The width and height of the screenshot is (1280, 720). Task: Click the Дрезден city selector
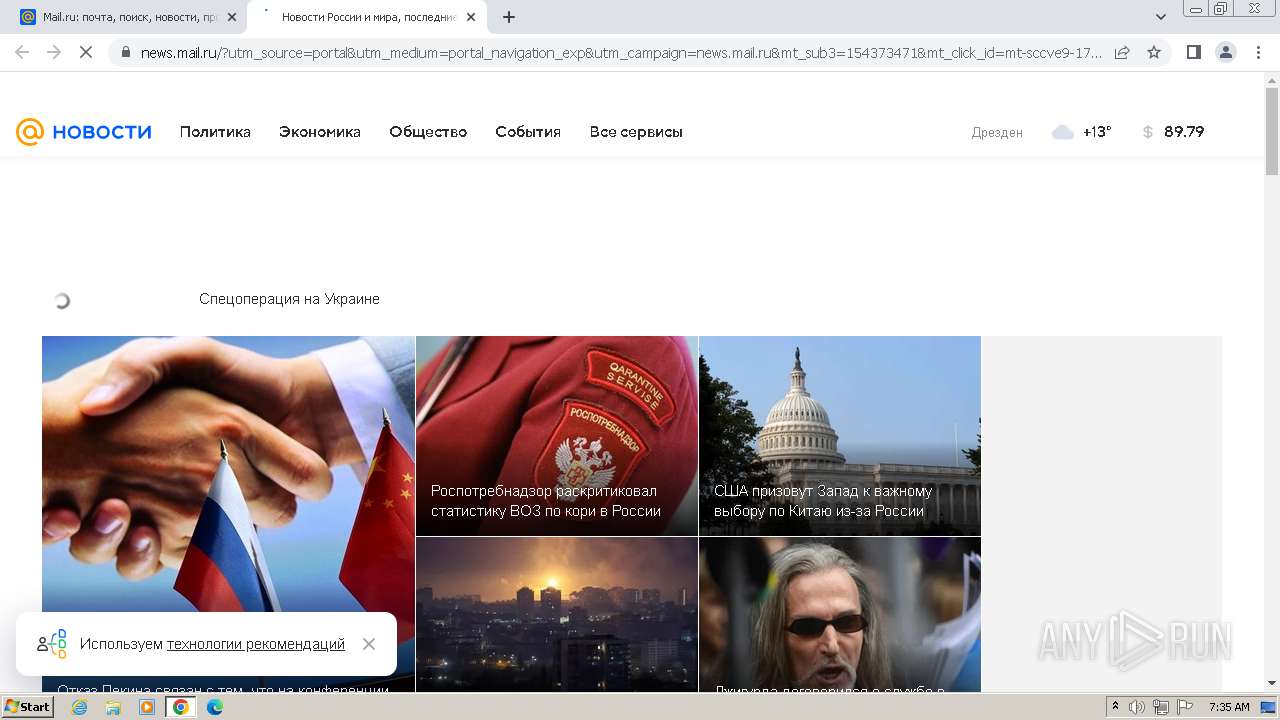pyautogui.click(x=997, y=132)
